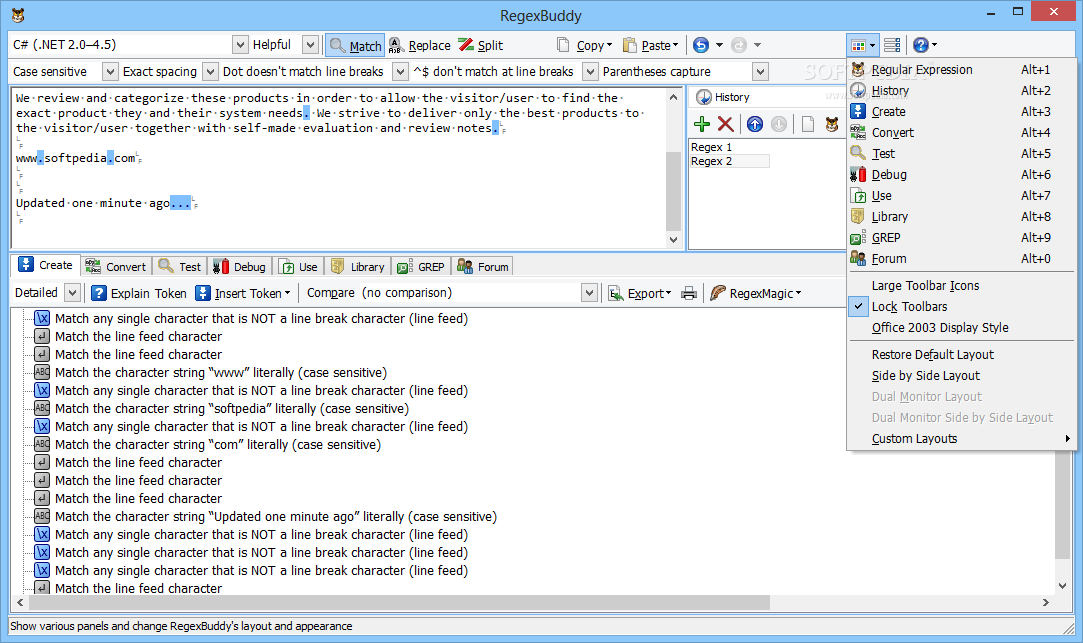Click the toolbar preferences icon

[892, 46]
